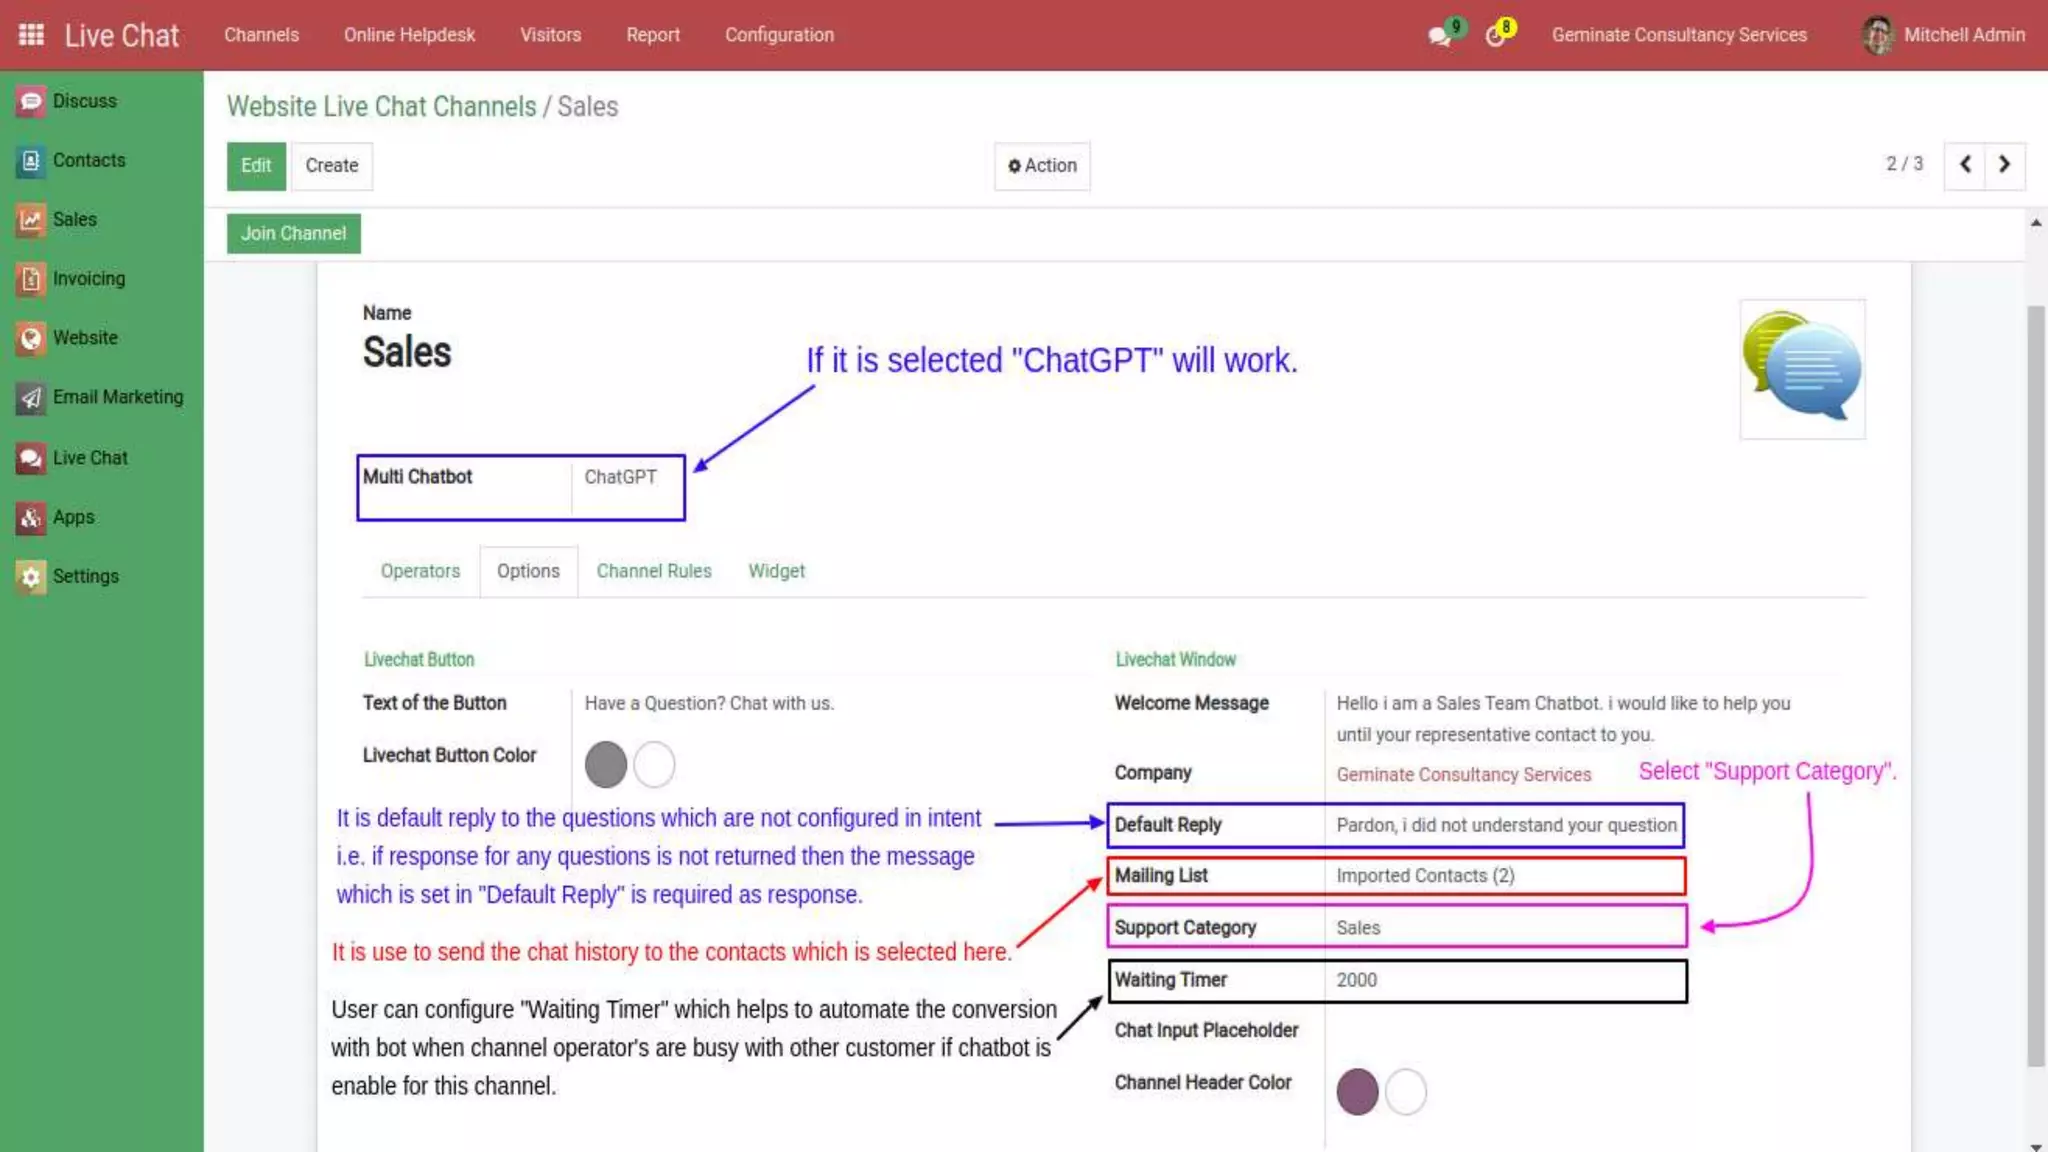Image resolution: width=2048 pixels, height=1152 pixels.
Task: Open the apps grid menu icon
Action: pyautogui.click(x=31, y=35)
